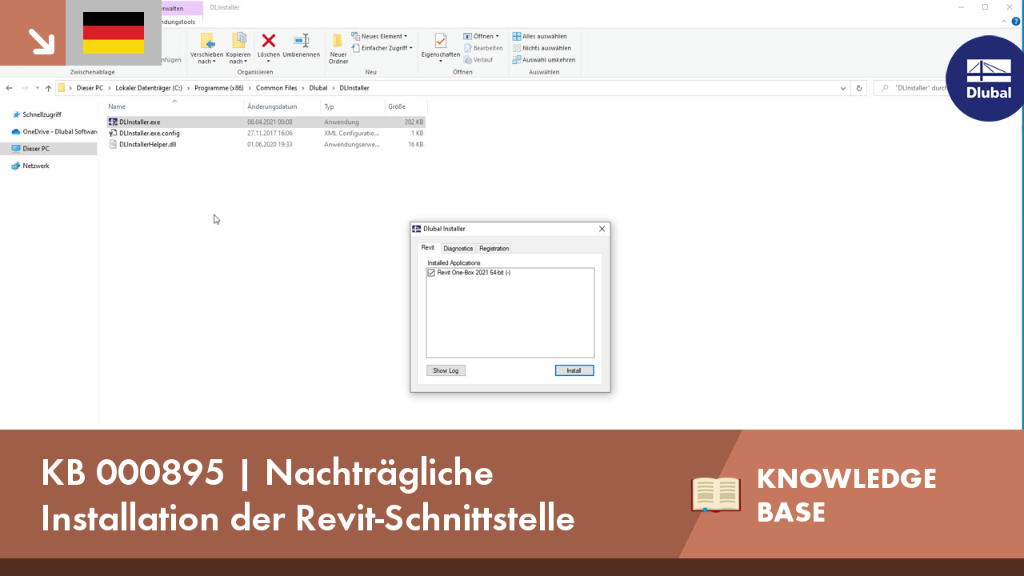Expand the Neues Element dropdown

[379, 37]
